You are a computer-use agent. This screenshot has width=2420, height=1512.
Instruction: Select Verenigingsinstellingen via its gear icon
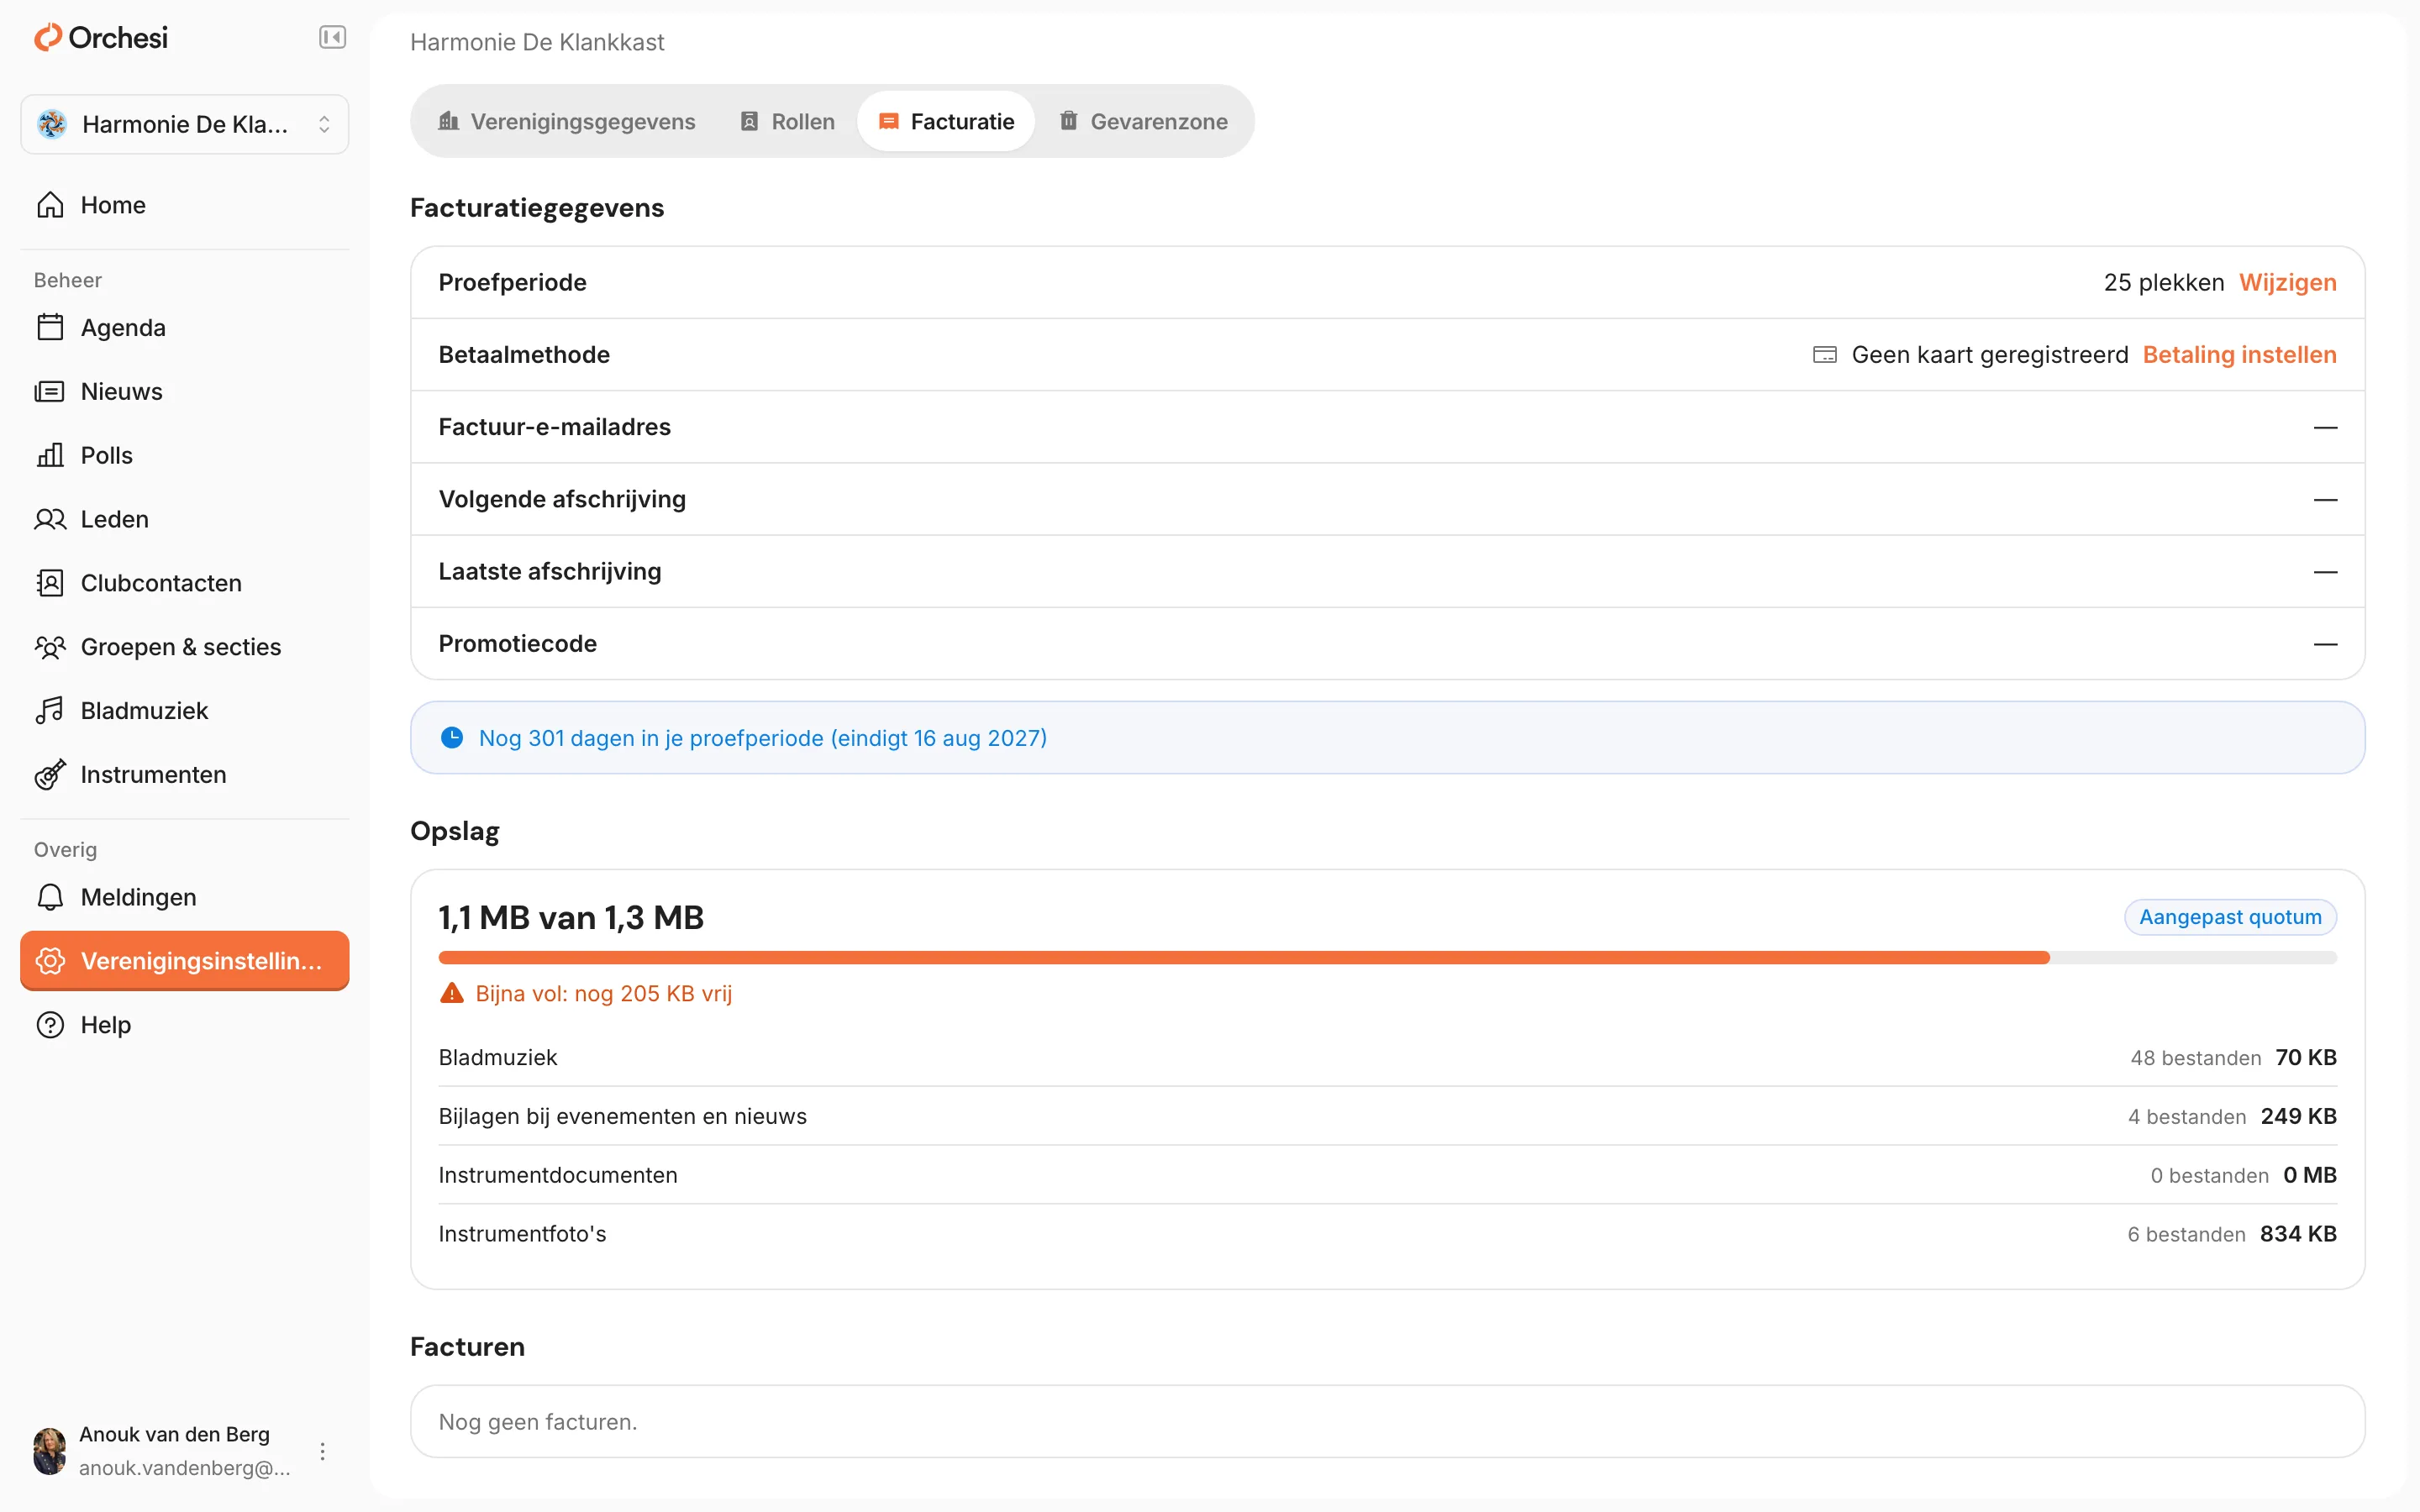click(x=50, y=961)
